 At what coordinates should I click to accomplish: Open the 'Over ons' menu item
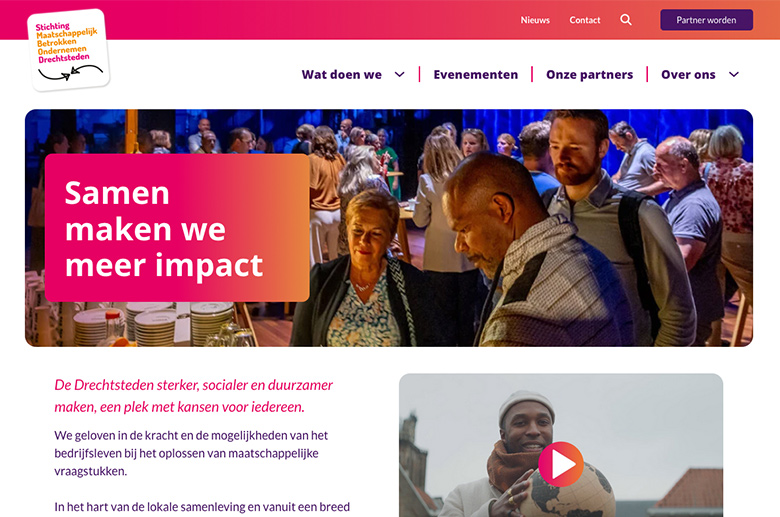pos(688,75)
